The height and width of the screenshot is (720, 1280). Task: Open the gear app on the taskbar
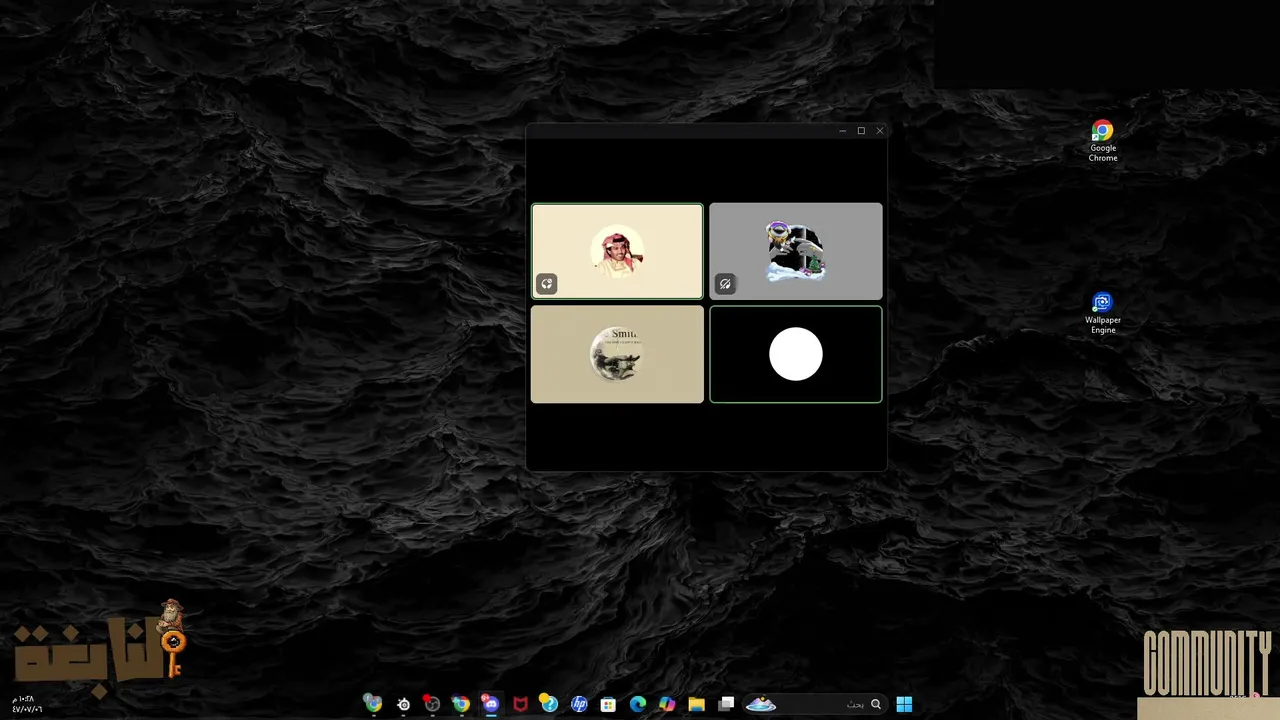coord(403,704)
